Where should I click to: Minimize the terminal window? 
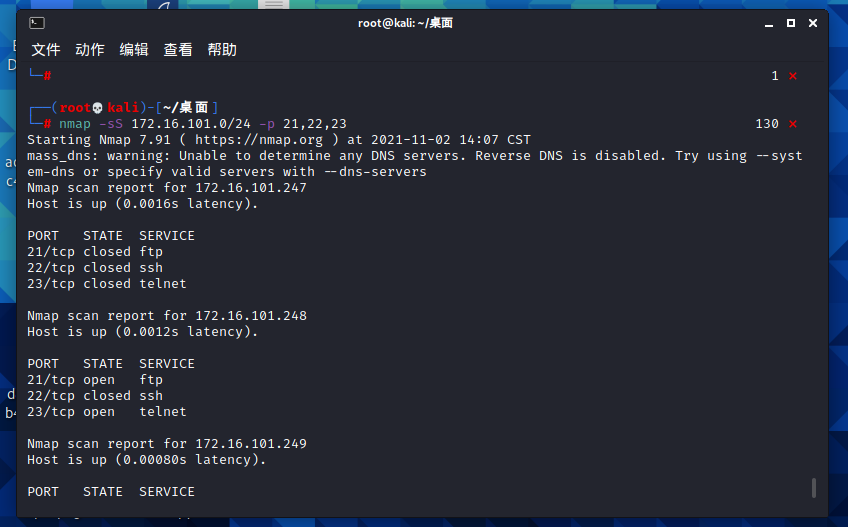pos(768,24)
